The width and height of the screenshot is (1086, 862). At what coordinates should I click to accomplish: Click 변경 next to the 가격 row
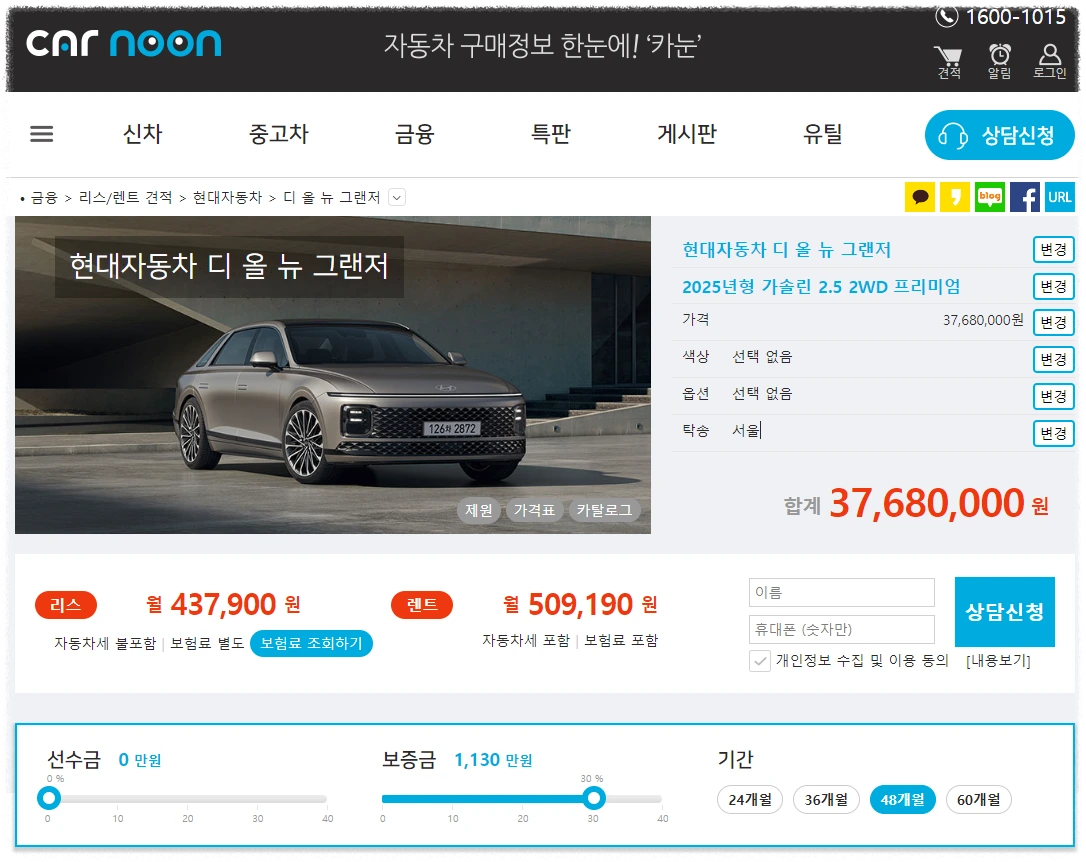[x=1053, y=322]
